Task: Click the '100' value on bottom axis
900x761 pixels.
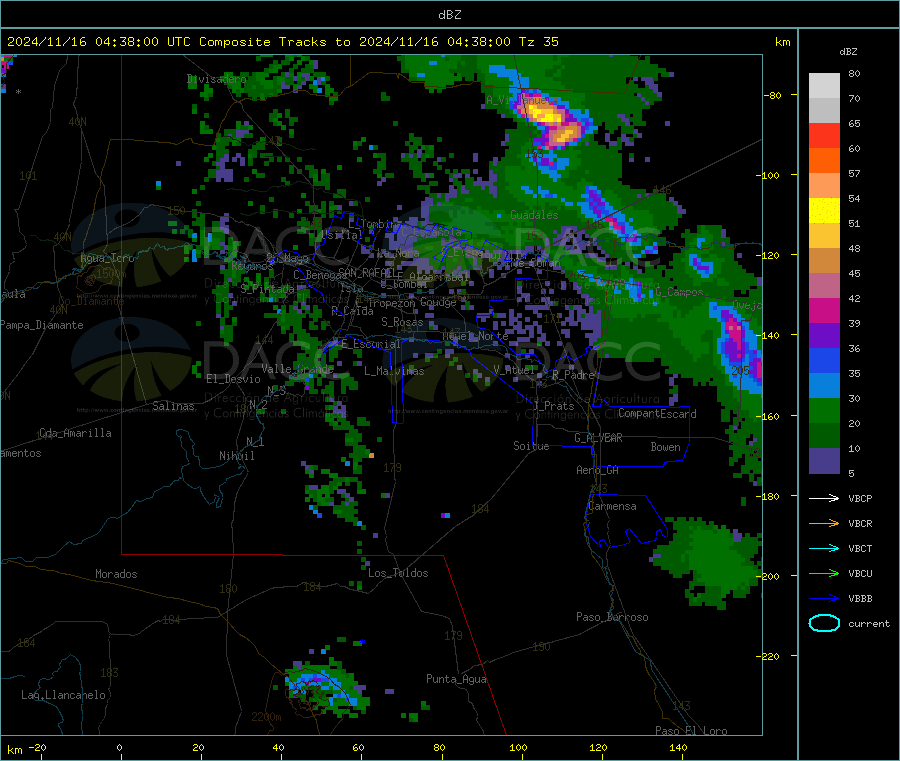Action: [x=518, y=748]
